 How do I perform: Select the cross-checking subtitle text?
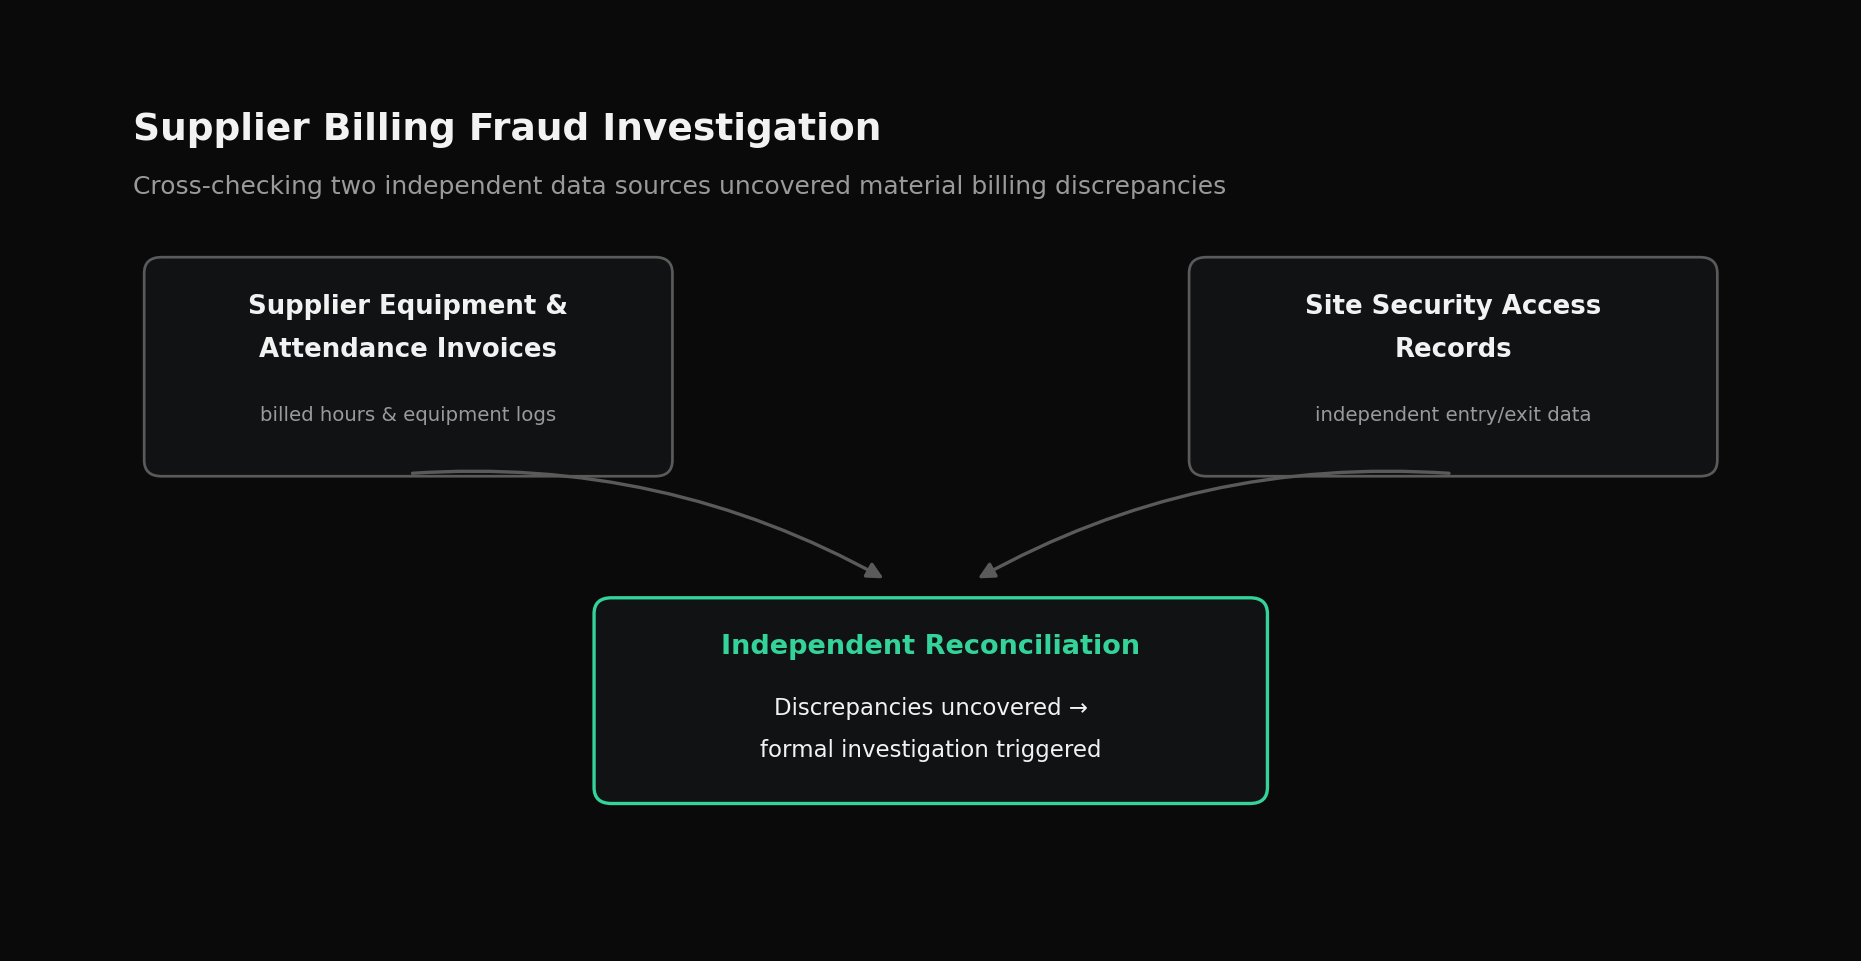pyautogui.click(x=679, y=187)
